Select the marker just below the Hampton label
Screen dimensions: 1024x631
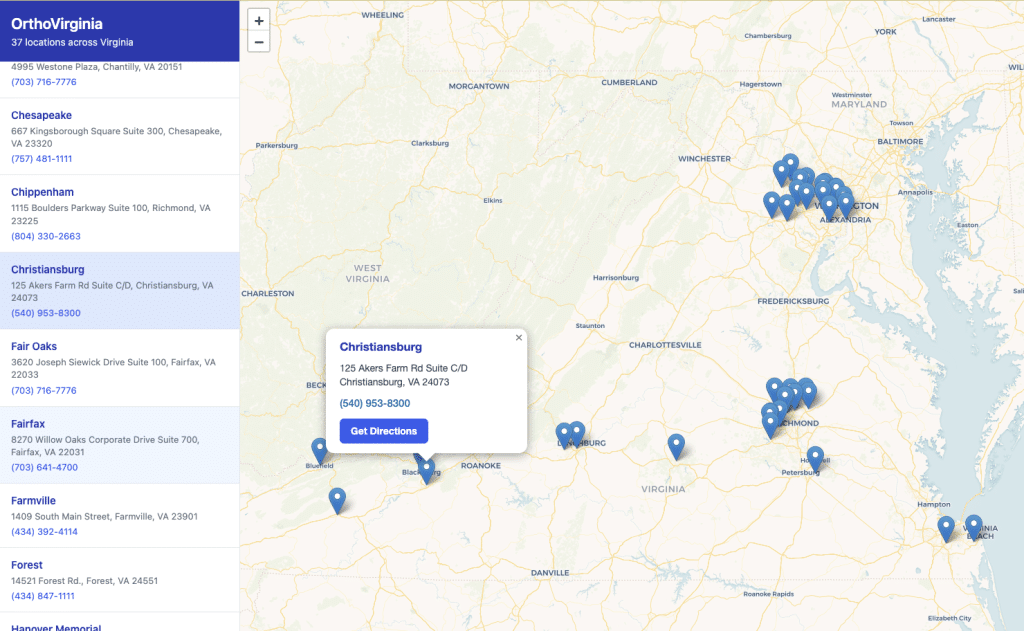[945, 527]
